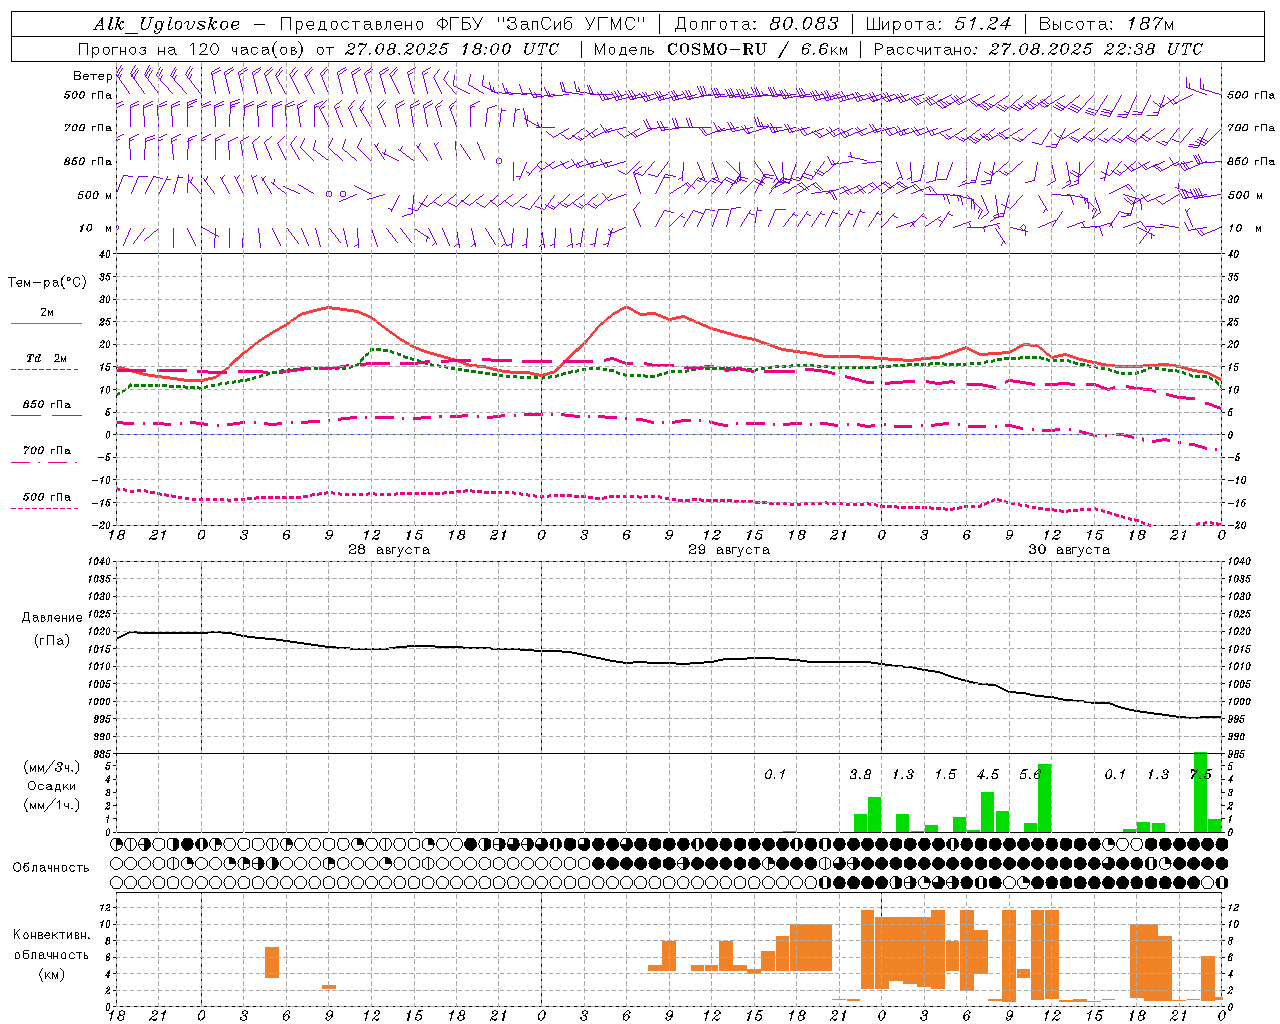Select the orange convective bar near 28 August 05h
1280x1024 pixels.
272,962
